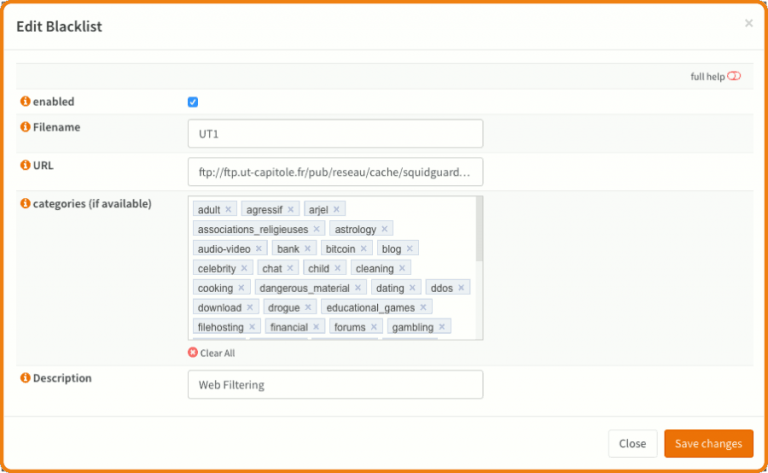Viewport: 768px width, 473px height.
Task: Click the info icon beside categories label
Action: (x=26, y=204)
